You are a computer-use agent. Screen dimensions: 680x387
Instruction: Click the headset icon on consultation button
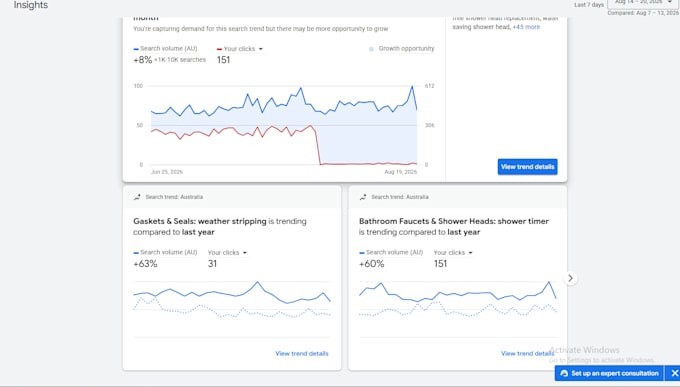564,373
